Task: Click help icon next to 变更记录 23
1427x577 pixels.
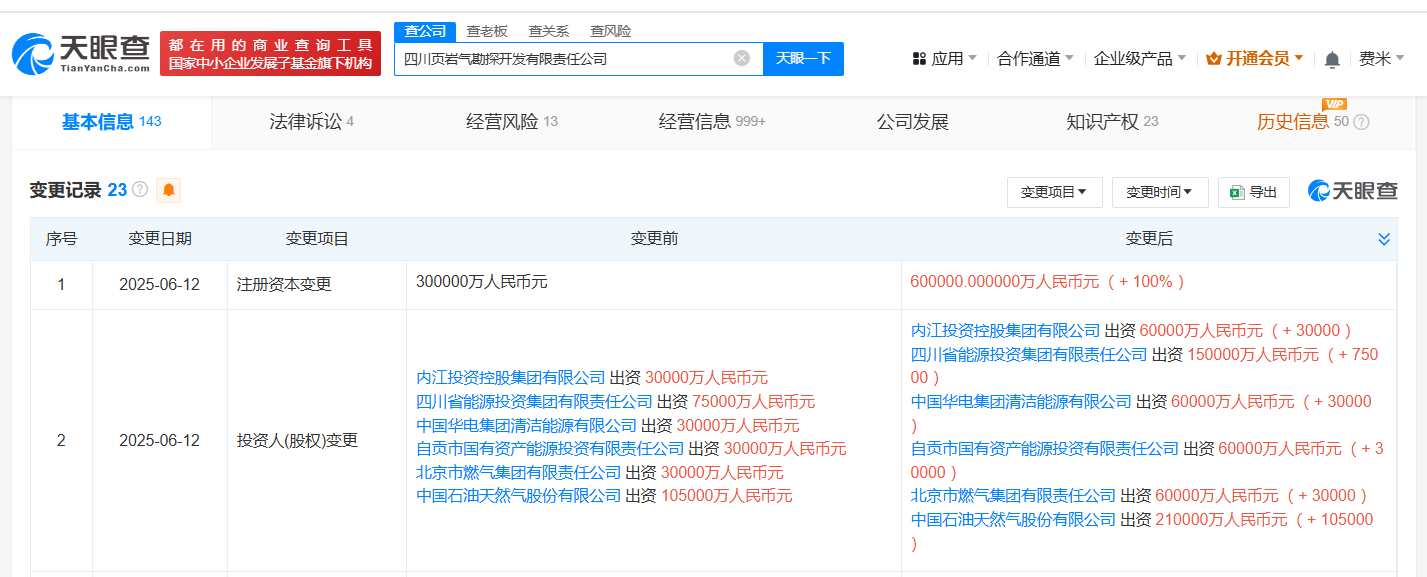Action: (140, 189)
